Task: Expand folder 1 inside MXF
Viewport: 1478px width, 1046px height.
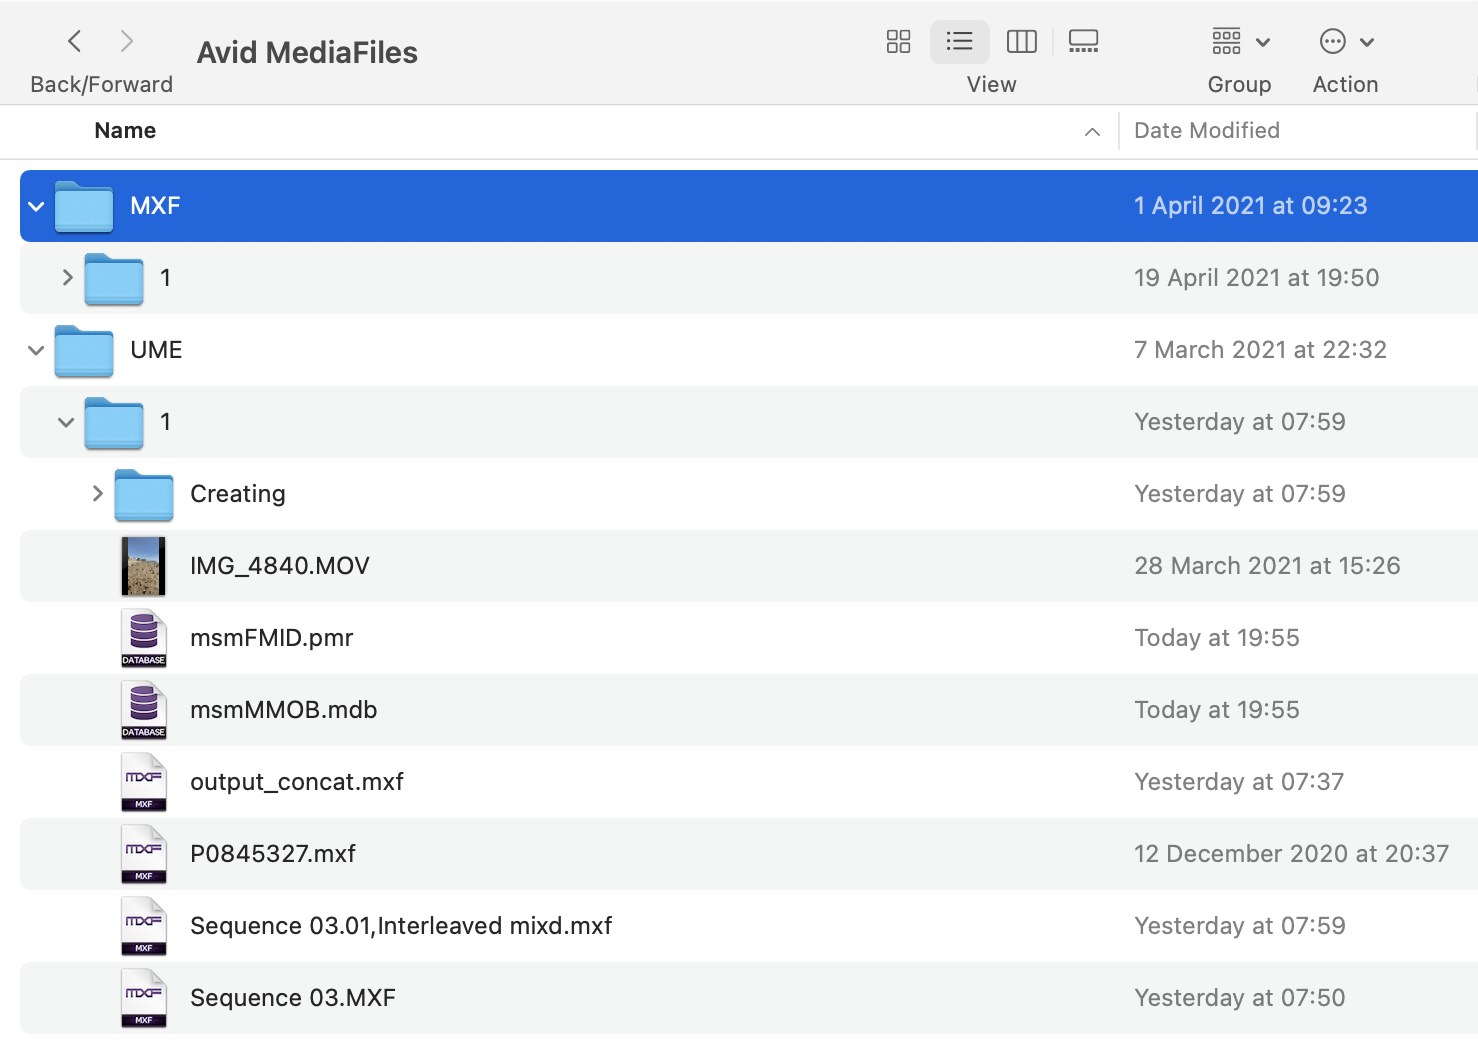Action: pyautogui.click(x=67, y=277)
